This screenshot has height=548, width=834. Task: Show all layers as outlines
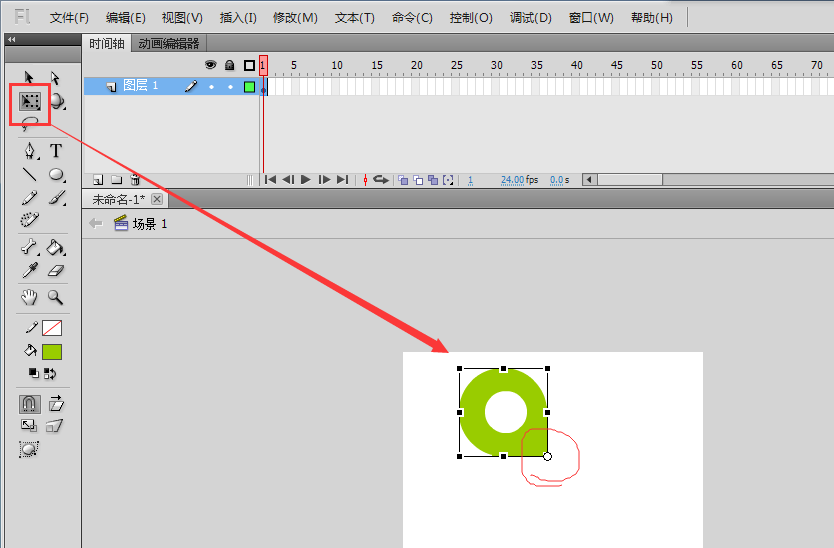(249, 65)
